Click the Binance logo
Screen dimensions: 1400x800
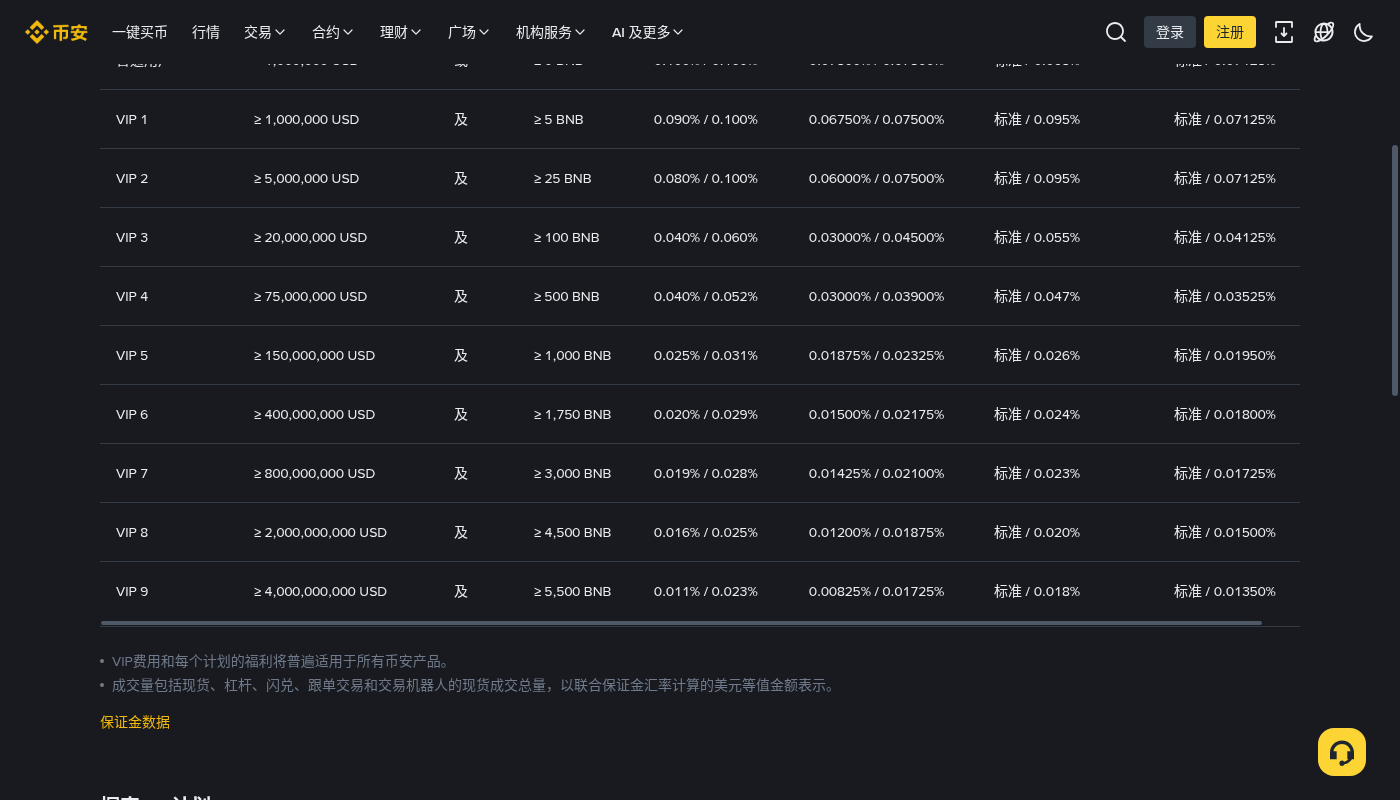pyautogui.click(x=56, y=32)
